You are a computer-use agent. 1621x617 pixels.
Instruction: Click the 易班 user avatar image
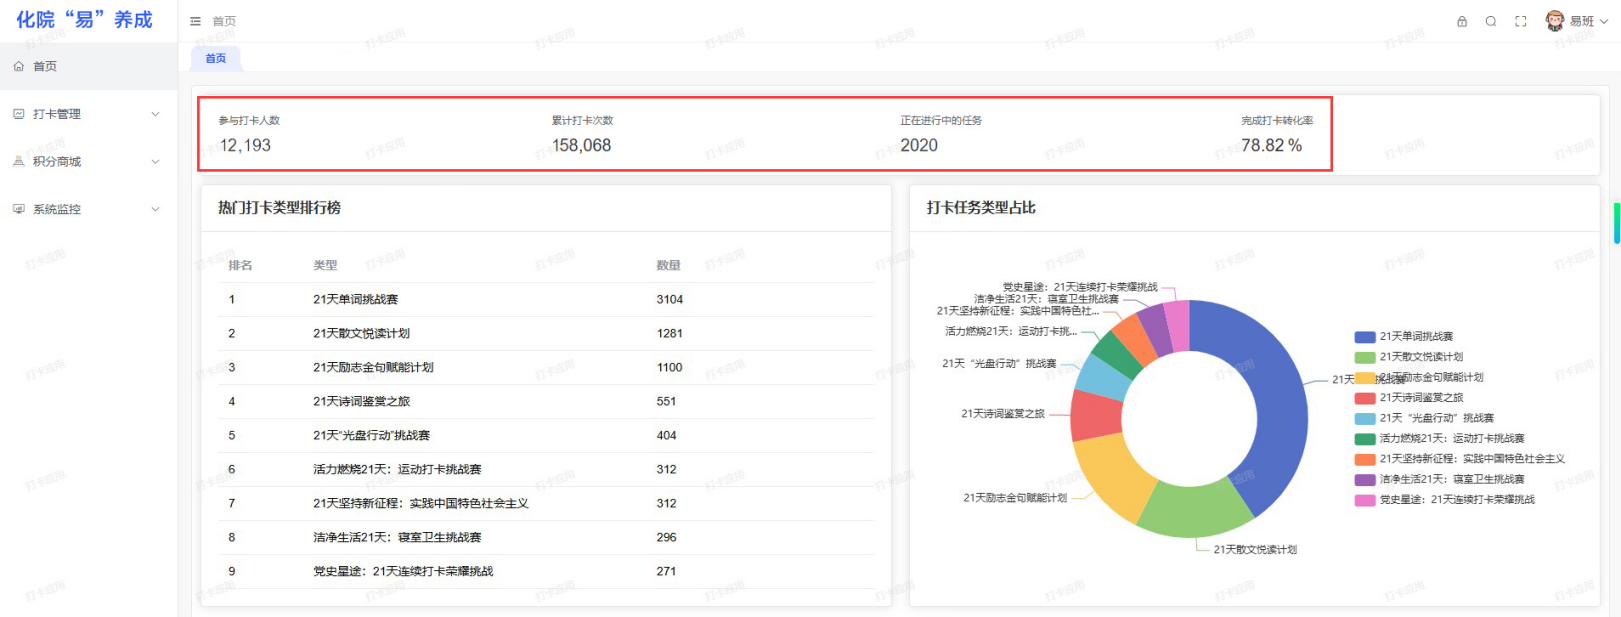(1554, 21)
